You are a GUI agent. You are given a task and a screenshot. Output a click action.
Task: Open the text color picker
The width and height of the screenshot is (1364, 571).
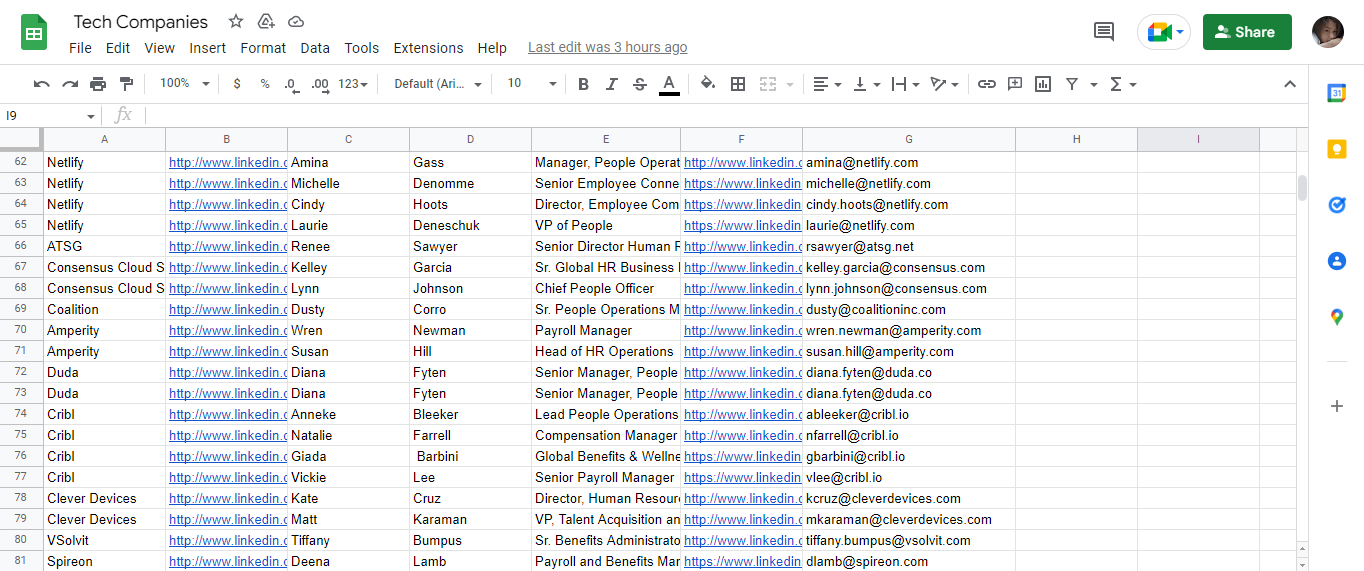669,84
